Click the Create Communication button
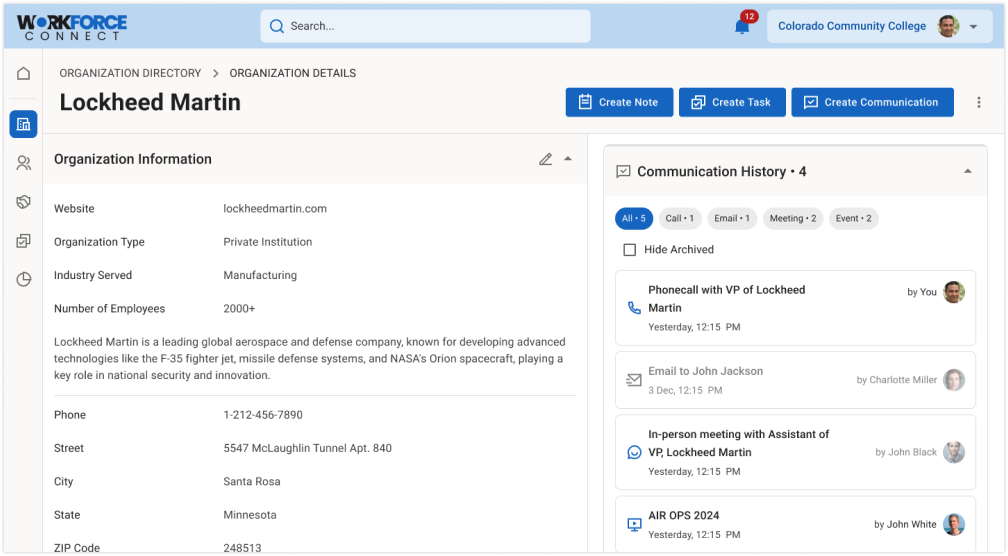 coord(872,102)
